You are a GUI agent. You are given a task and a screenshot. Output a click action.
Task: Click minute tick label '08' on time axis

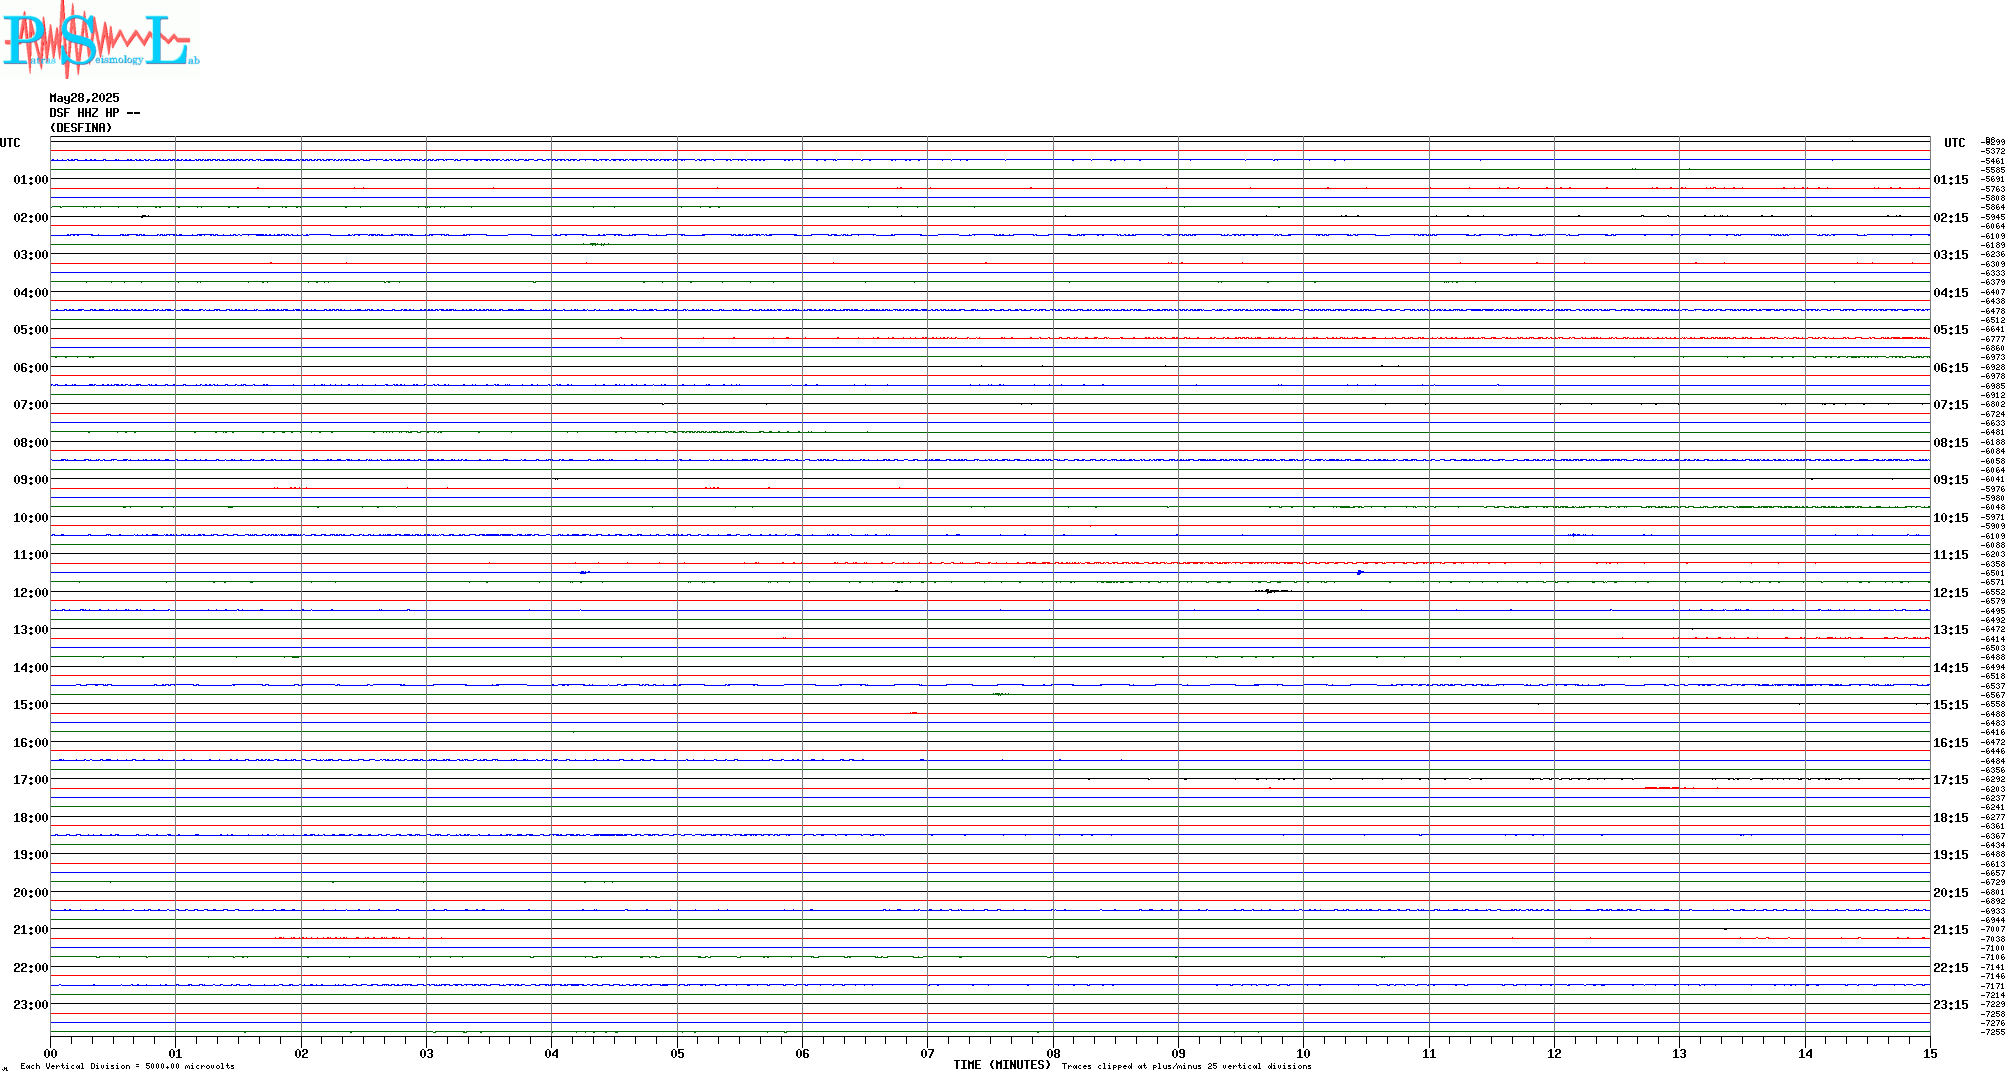pos(1053,1053)
